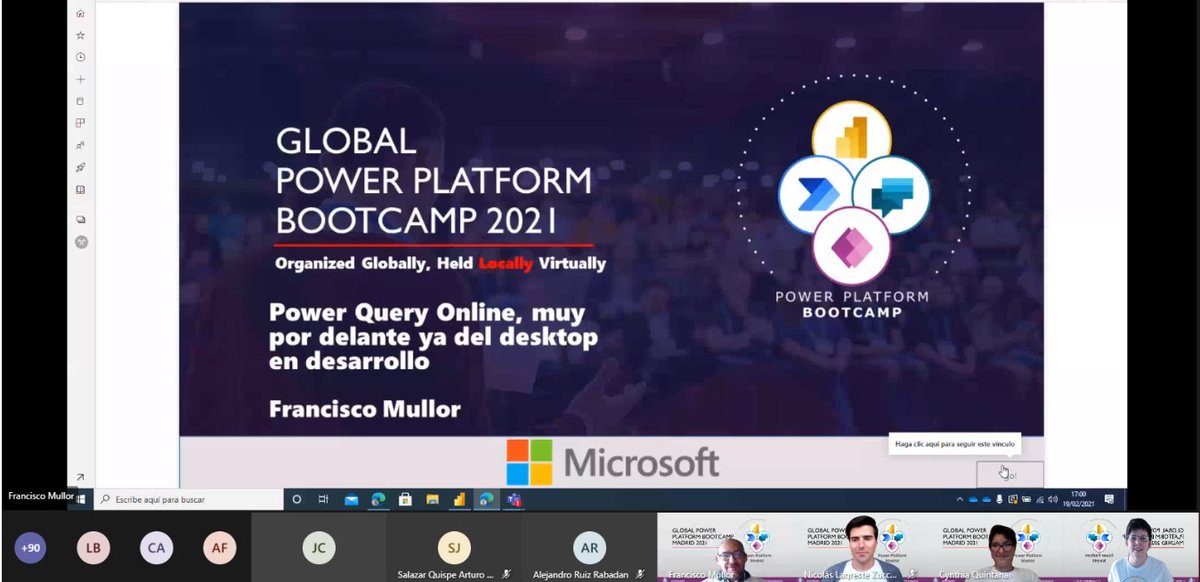1200x582 pixels.
Task: Open Shared with me people icon
Action: pyautogui.click(x=80, y=145)
